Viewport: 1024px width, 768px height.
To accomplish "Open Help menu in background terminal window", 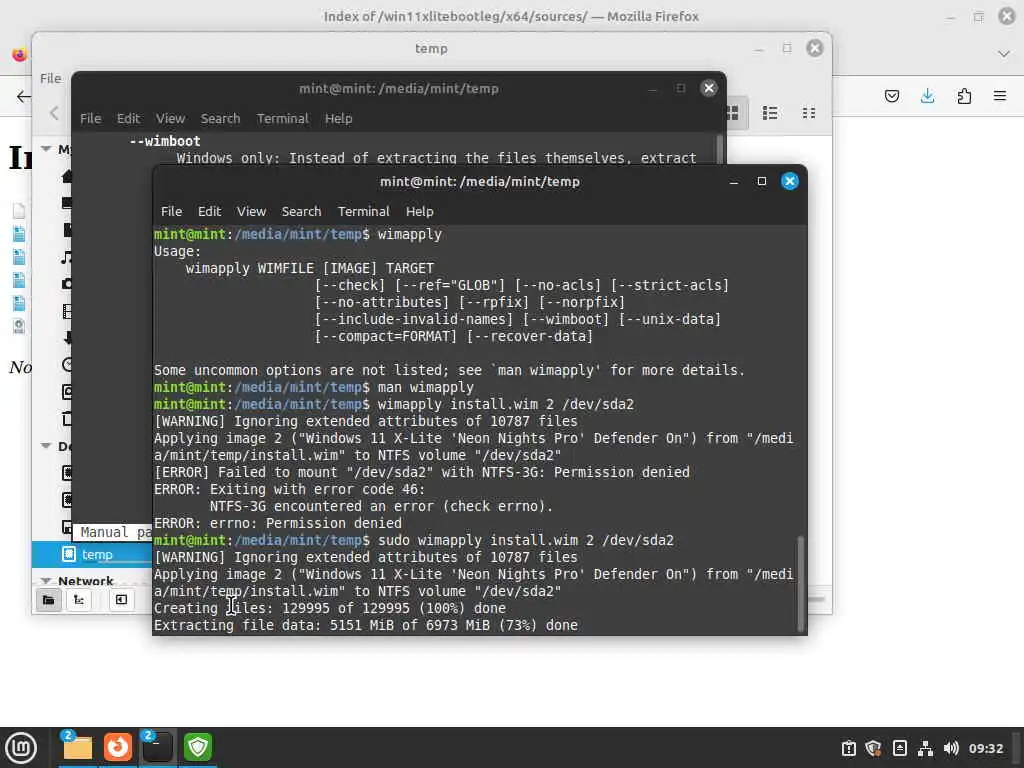I will (338, 118).
